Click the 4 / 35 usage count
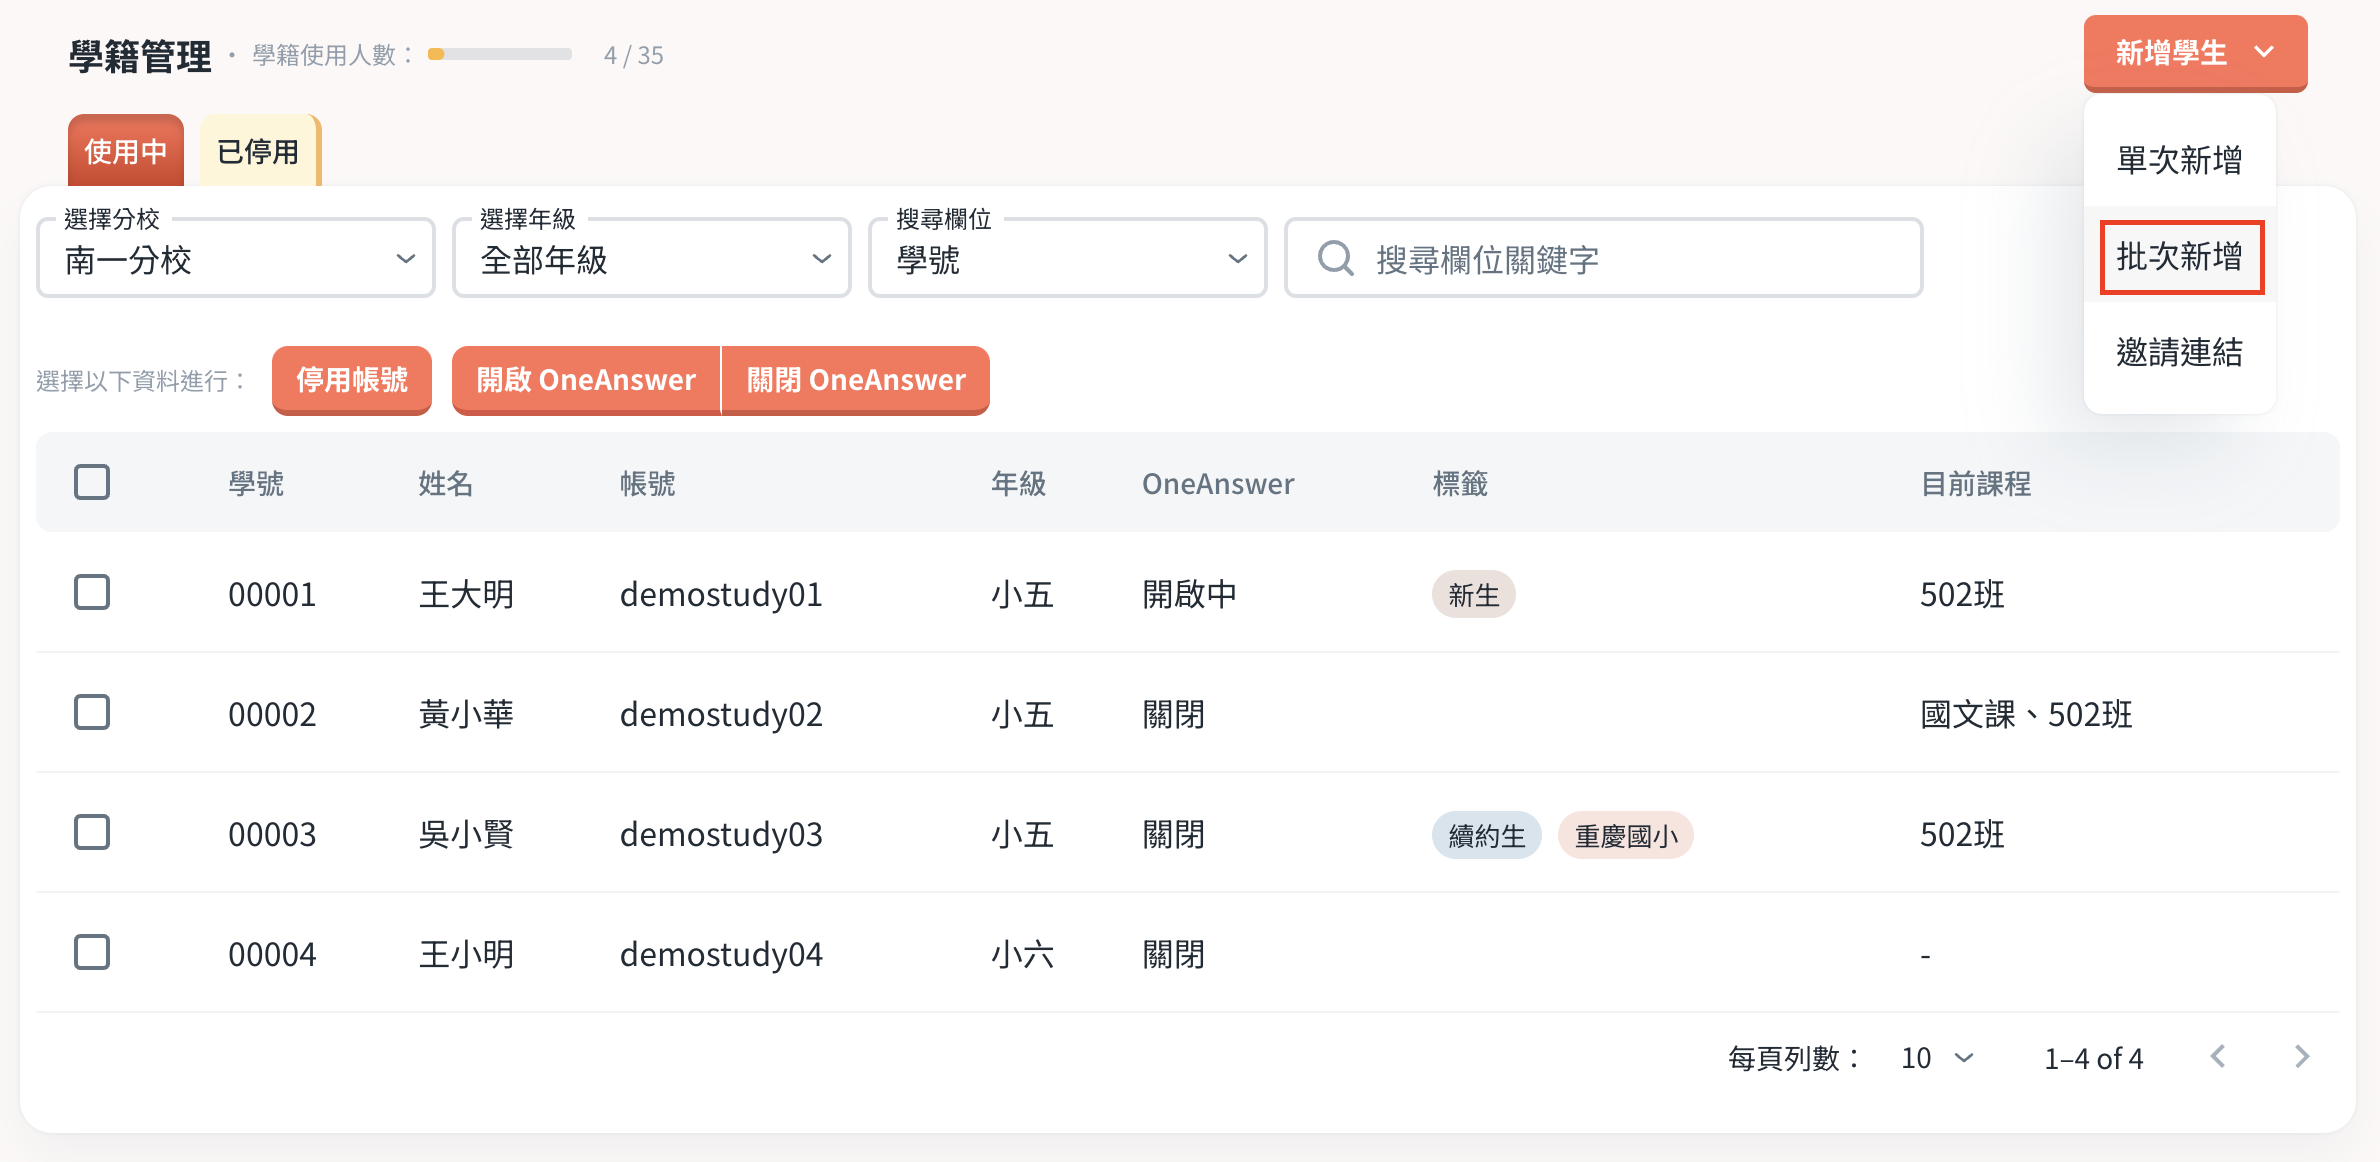The image size is (2380, 1162). point(634,55)
